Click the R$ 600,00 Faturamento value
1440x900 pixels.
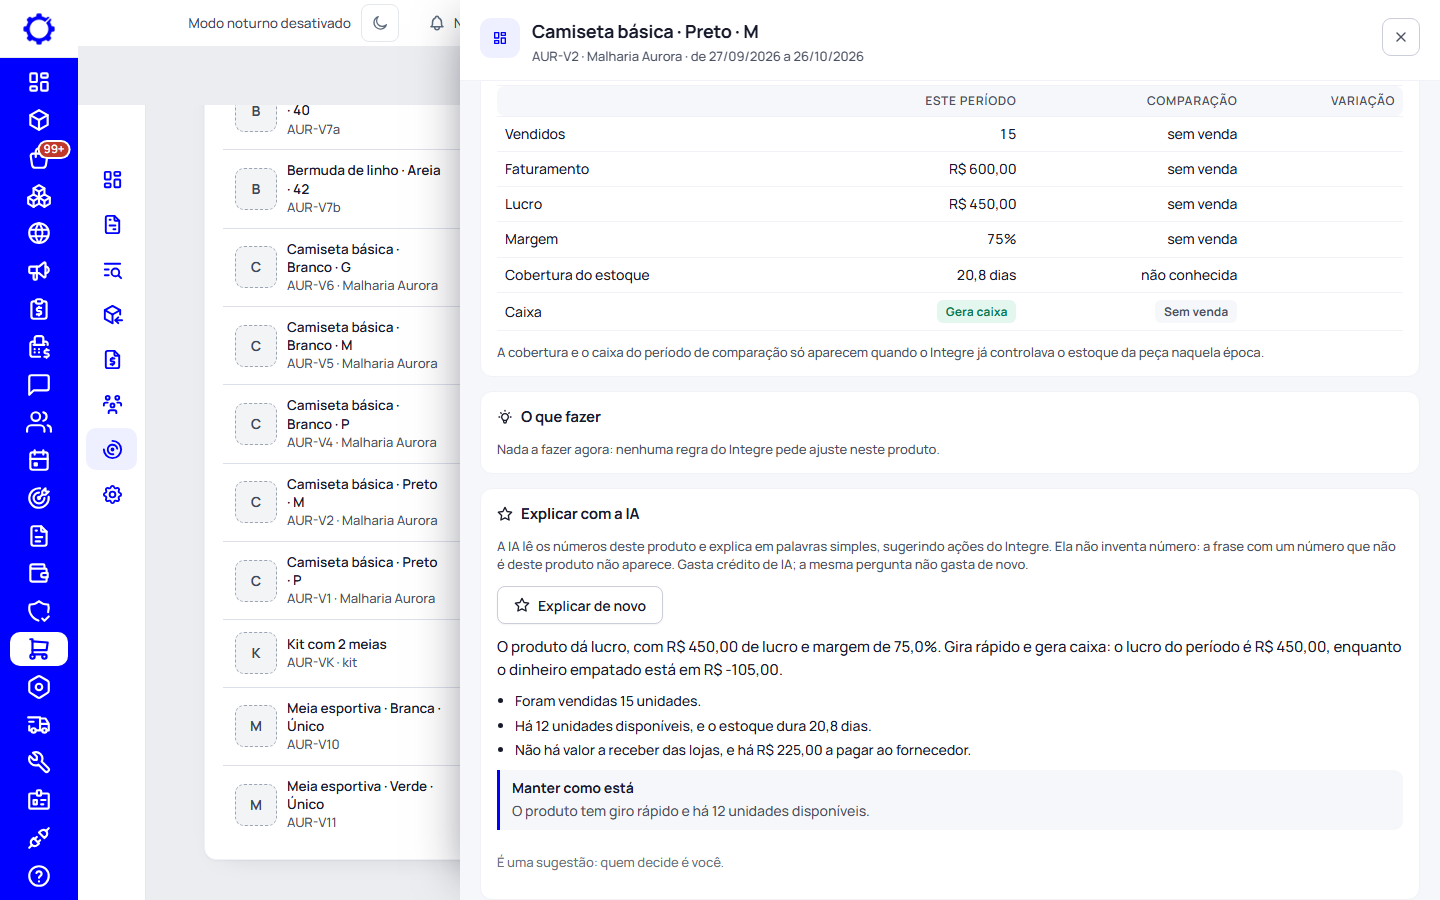982,169
